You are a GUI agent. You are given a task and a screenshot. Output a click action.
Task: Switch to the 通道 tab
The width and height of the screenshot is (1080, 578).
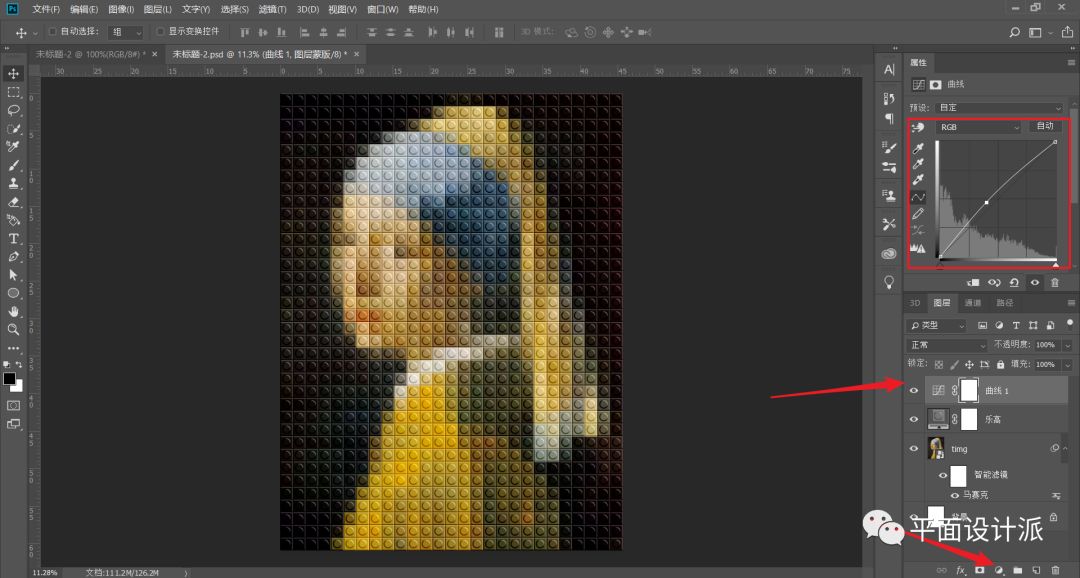pos(972,303)
